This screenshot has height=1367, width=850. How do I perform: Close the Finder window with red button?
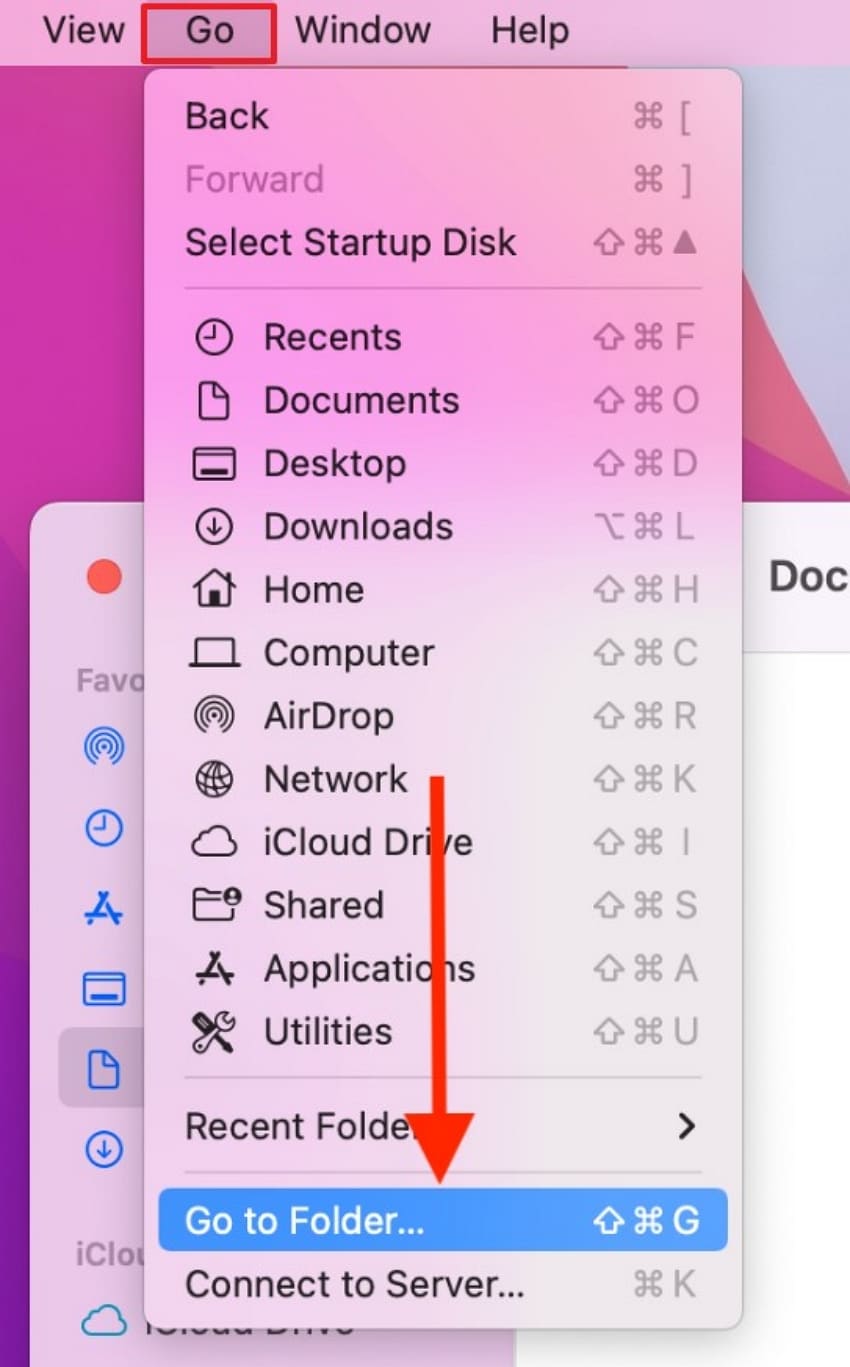click(104, 577)
